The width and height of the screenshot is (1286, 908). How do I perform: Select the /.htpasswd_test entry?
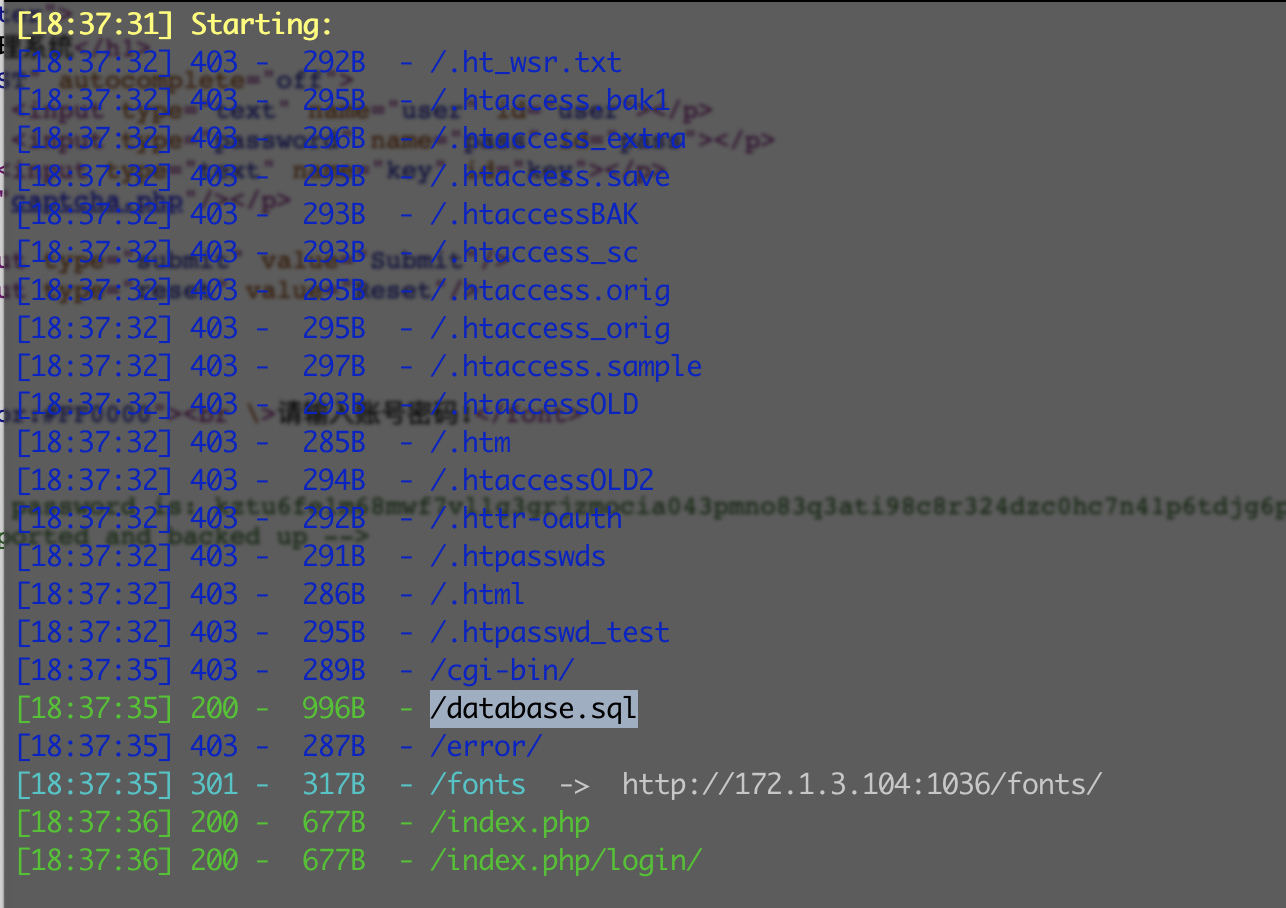coord(550,633)
